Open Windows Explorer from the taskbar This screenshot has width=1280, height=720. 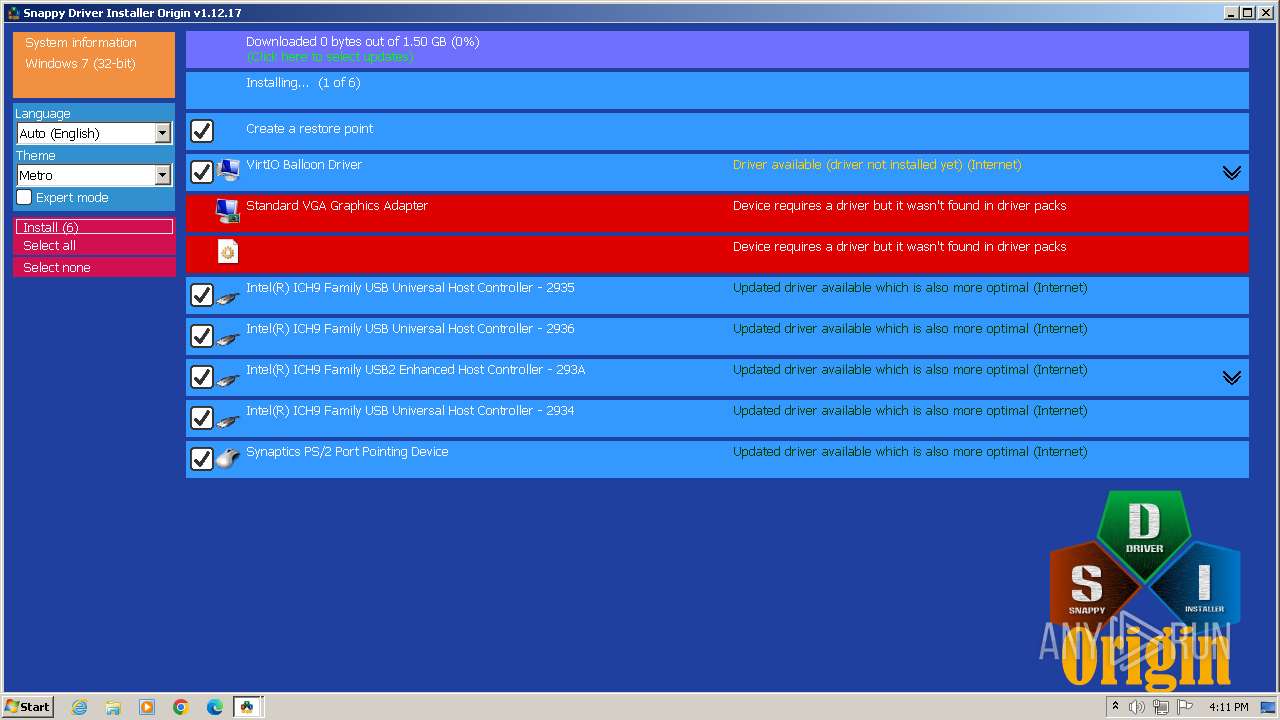[113, 707]
